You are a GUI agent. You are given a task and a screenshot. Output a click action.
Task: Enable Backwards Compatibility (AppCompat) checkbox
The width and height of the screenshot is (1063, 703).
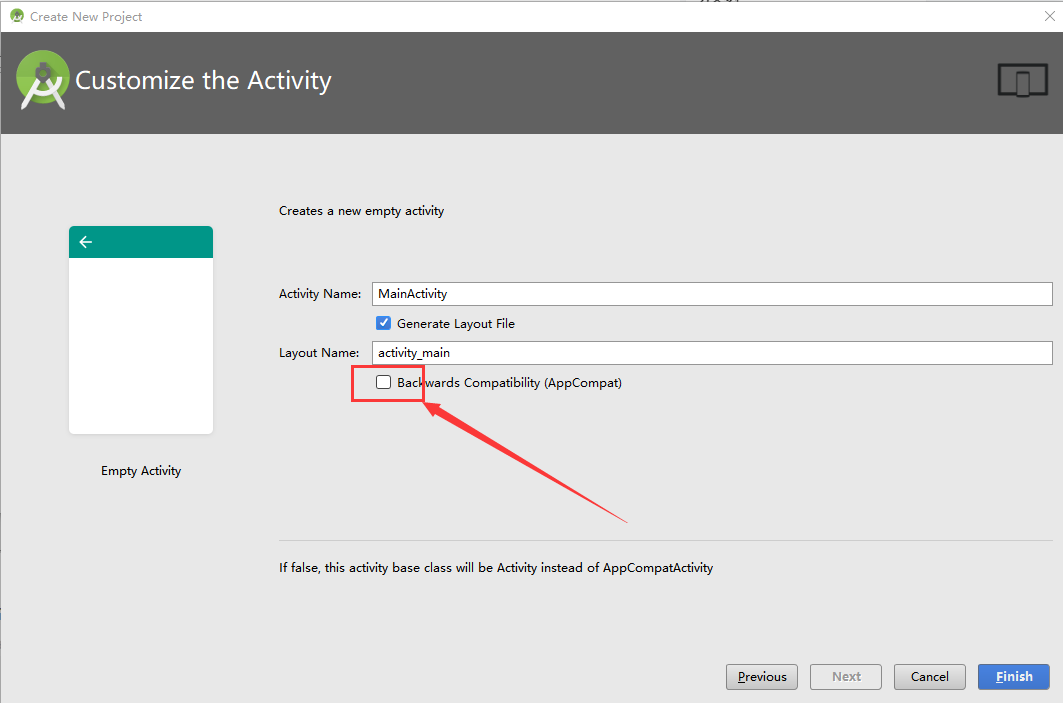tap(384, 382)
